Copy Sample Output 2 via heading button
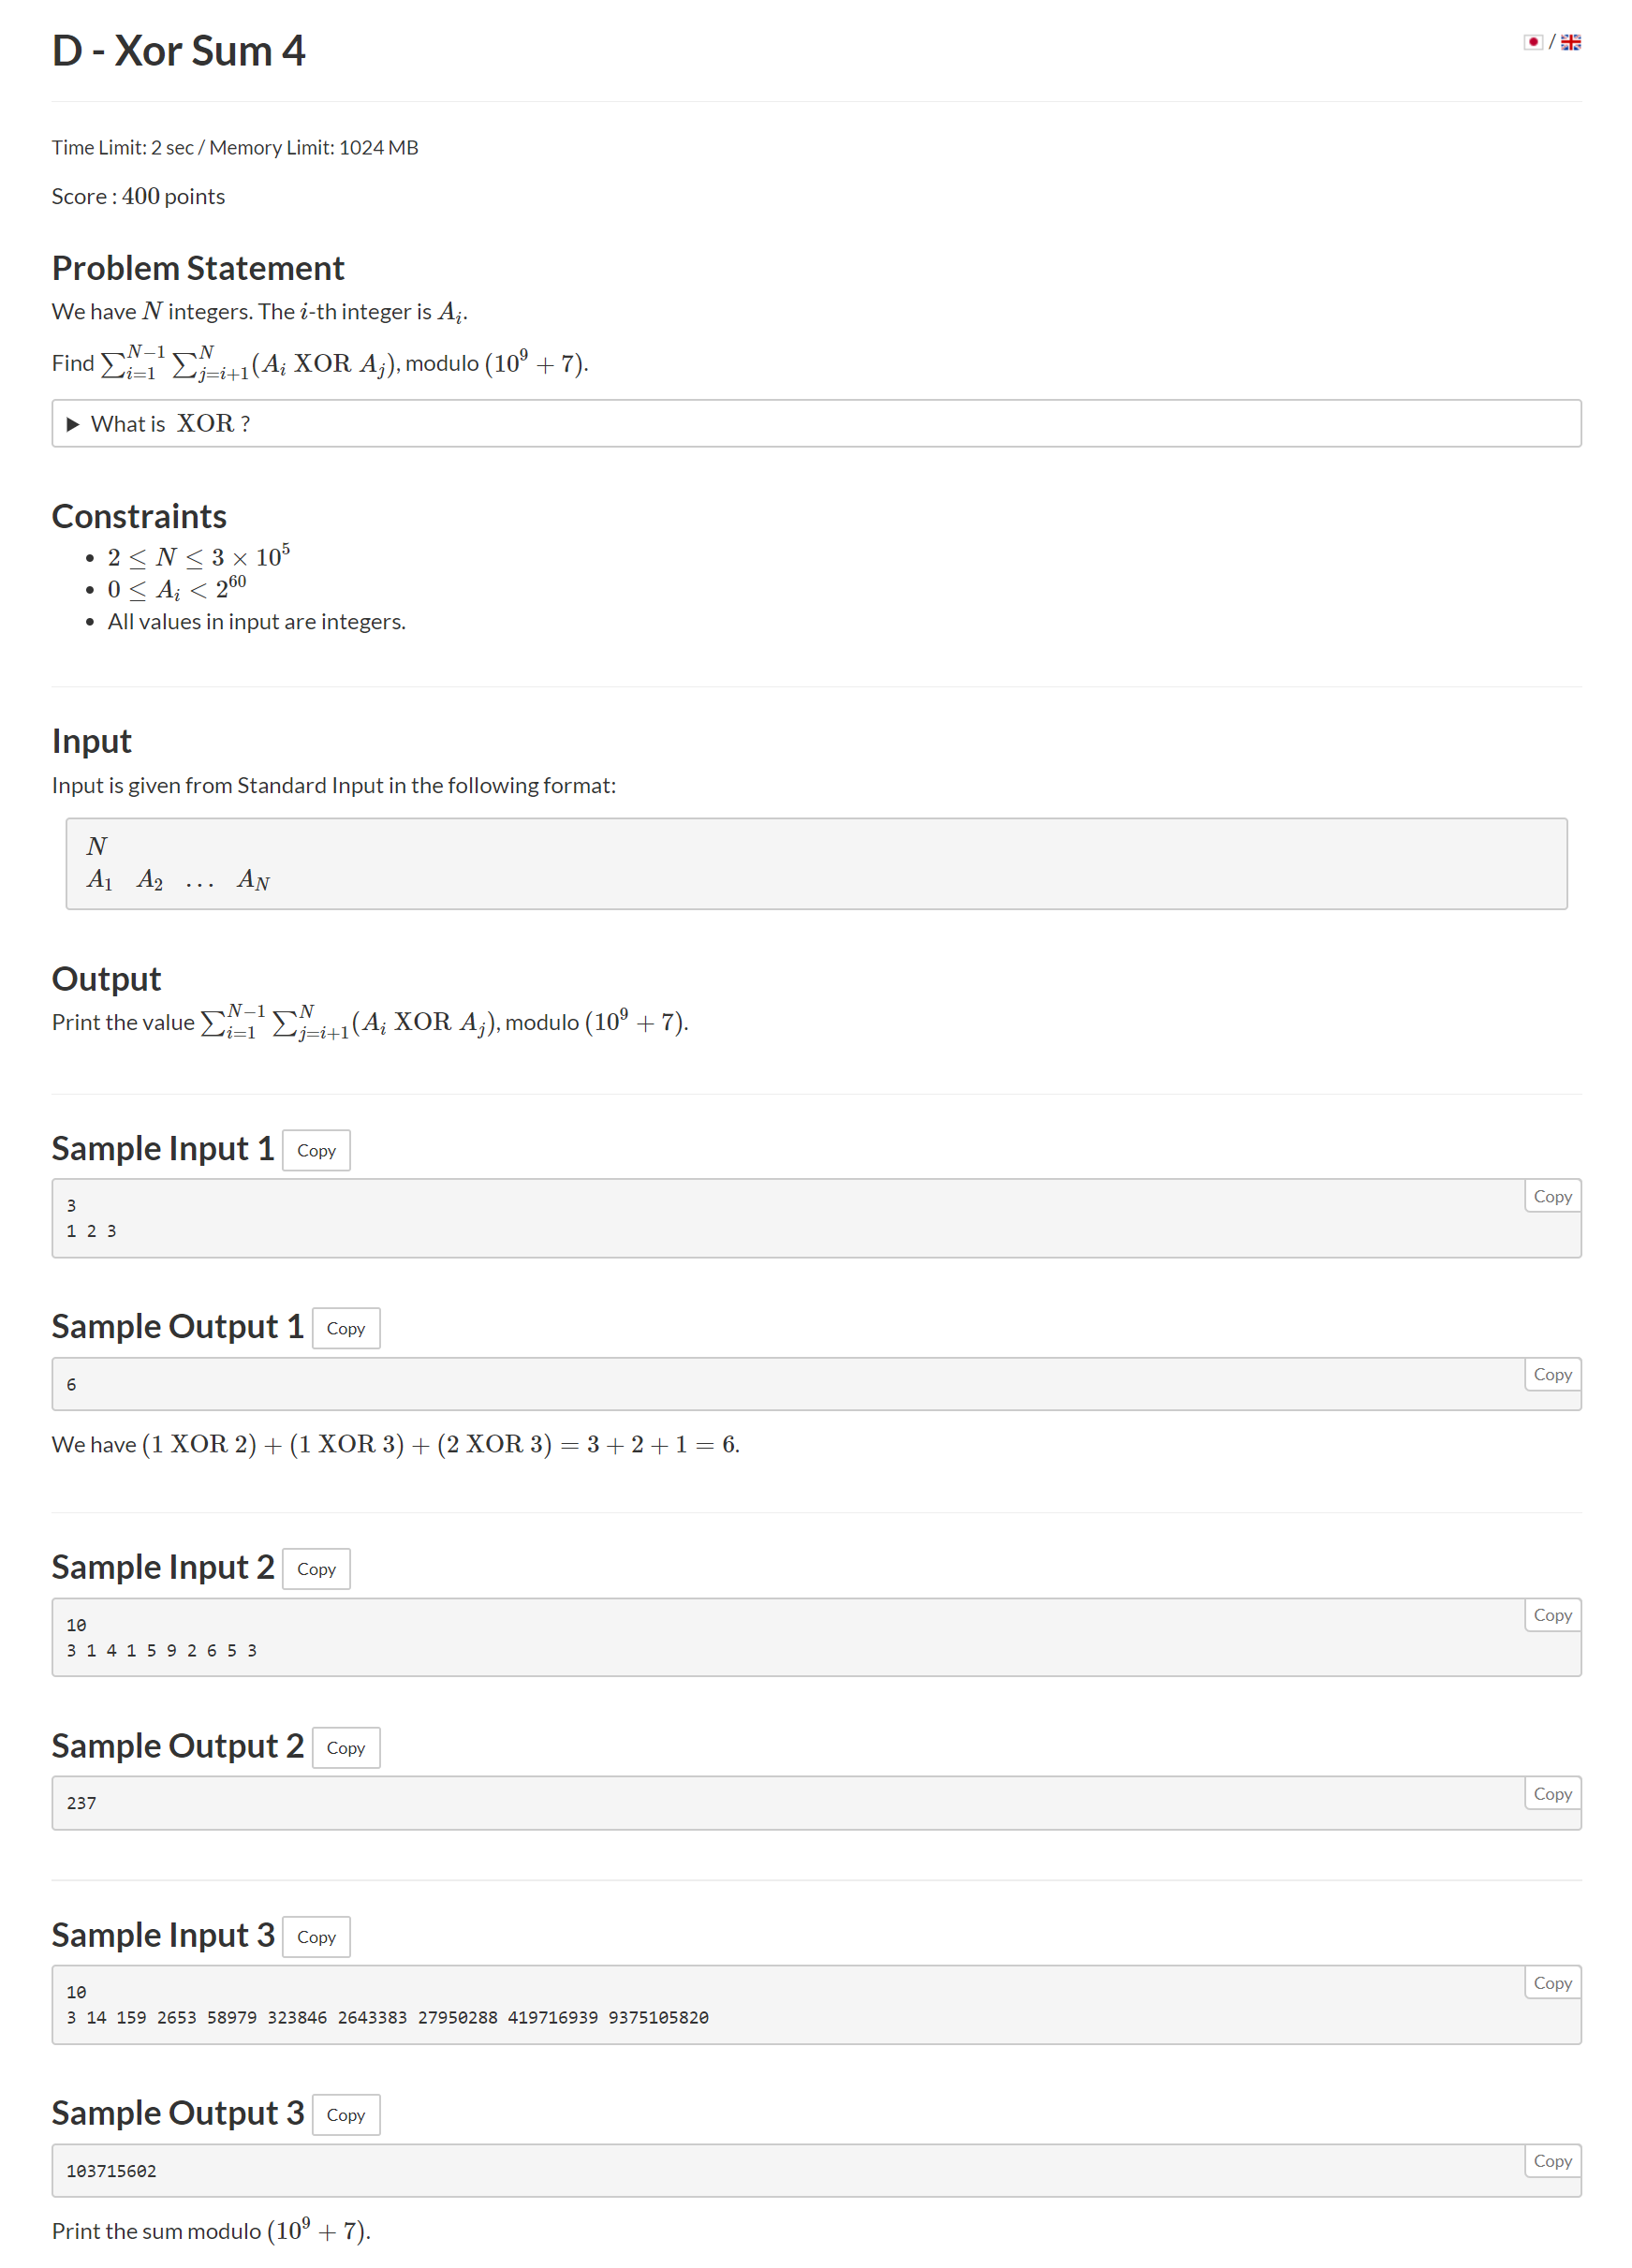The width and height of the screenshot is (1632, 2268). point(346,1748)
